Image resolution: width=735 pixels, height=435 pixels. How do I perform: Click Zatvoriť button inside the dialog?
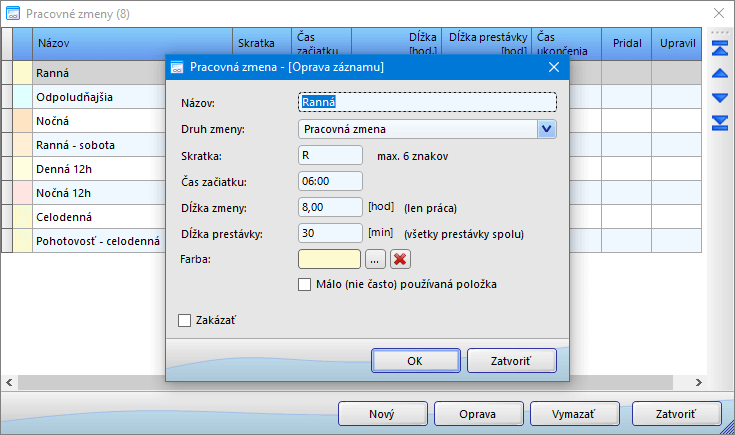[498, 360]
